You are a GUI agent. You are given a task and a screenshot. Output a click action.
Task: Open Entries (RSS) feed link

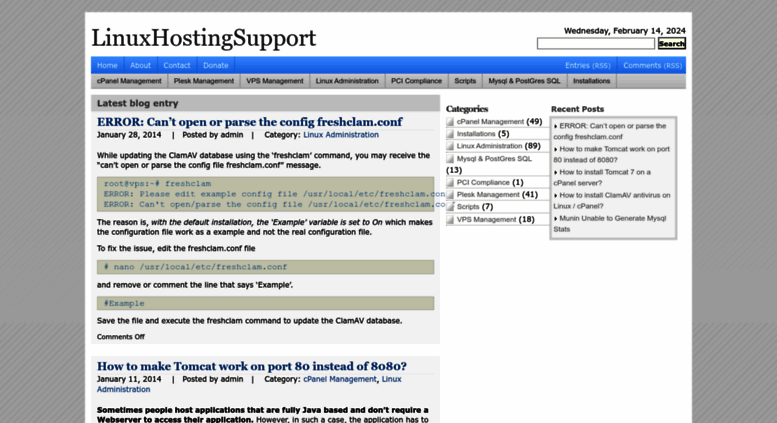[588, 65]
